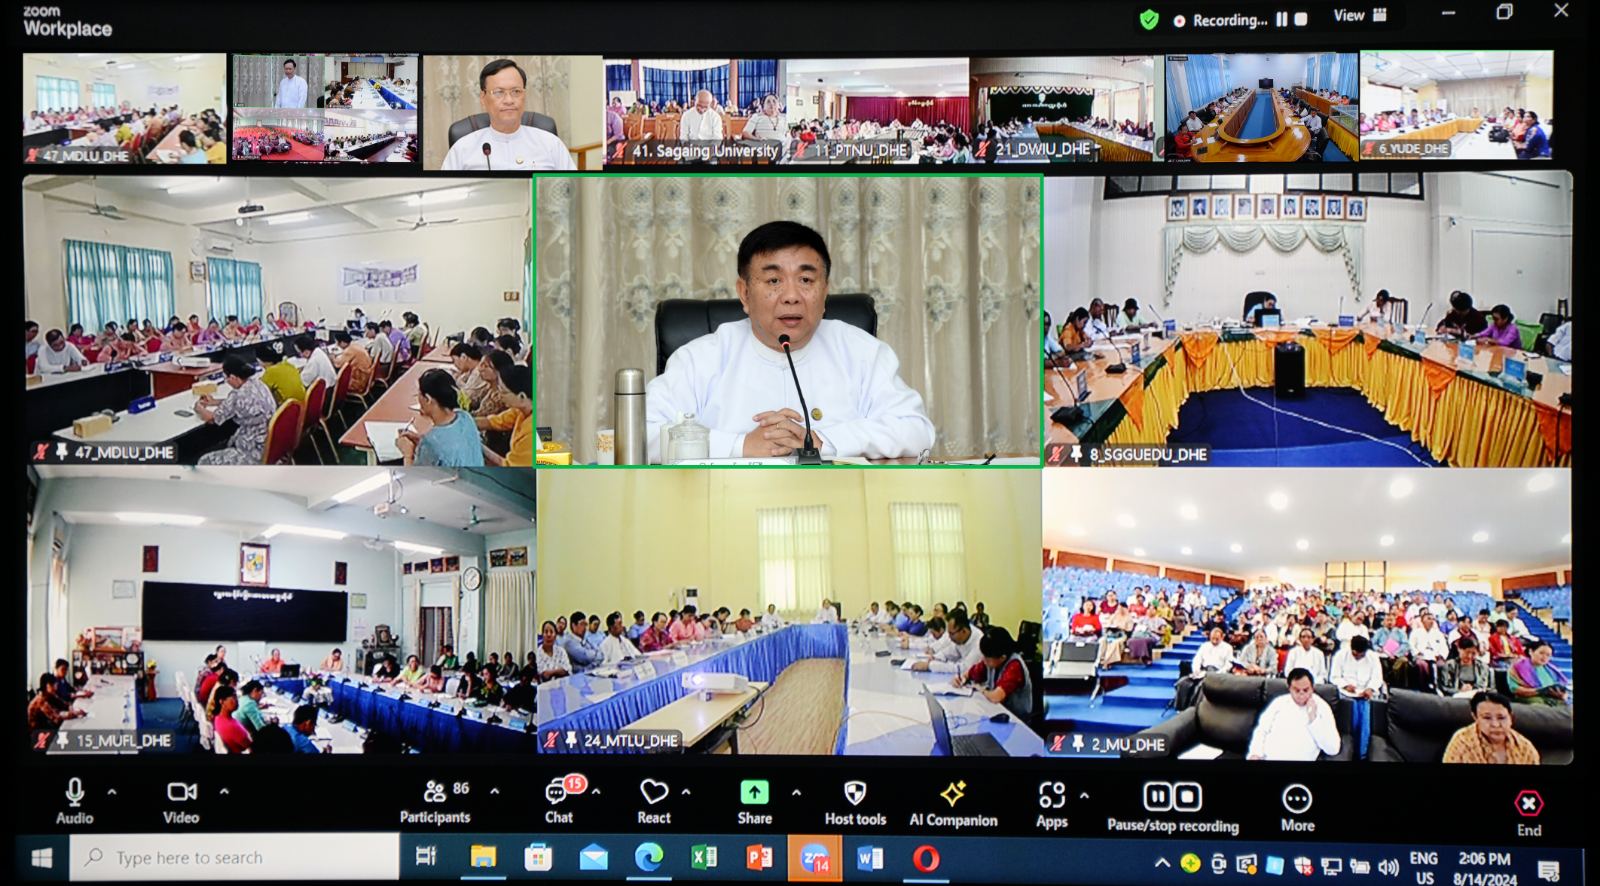Launch AI Companion
This screenshot has width=1600, height=886.
953,802
